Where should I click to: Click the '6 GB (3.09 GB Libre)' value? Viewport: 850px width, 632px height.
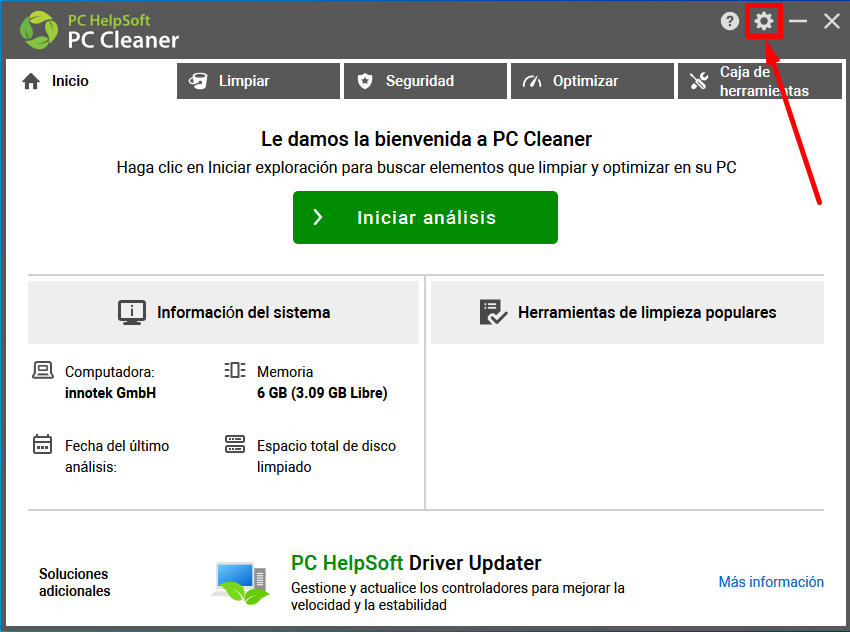click(322, 393)
